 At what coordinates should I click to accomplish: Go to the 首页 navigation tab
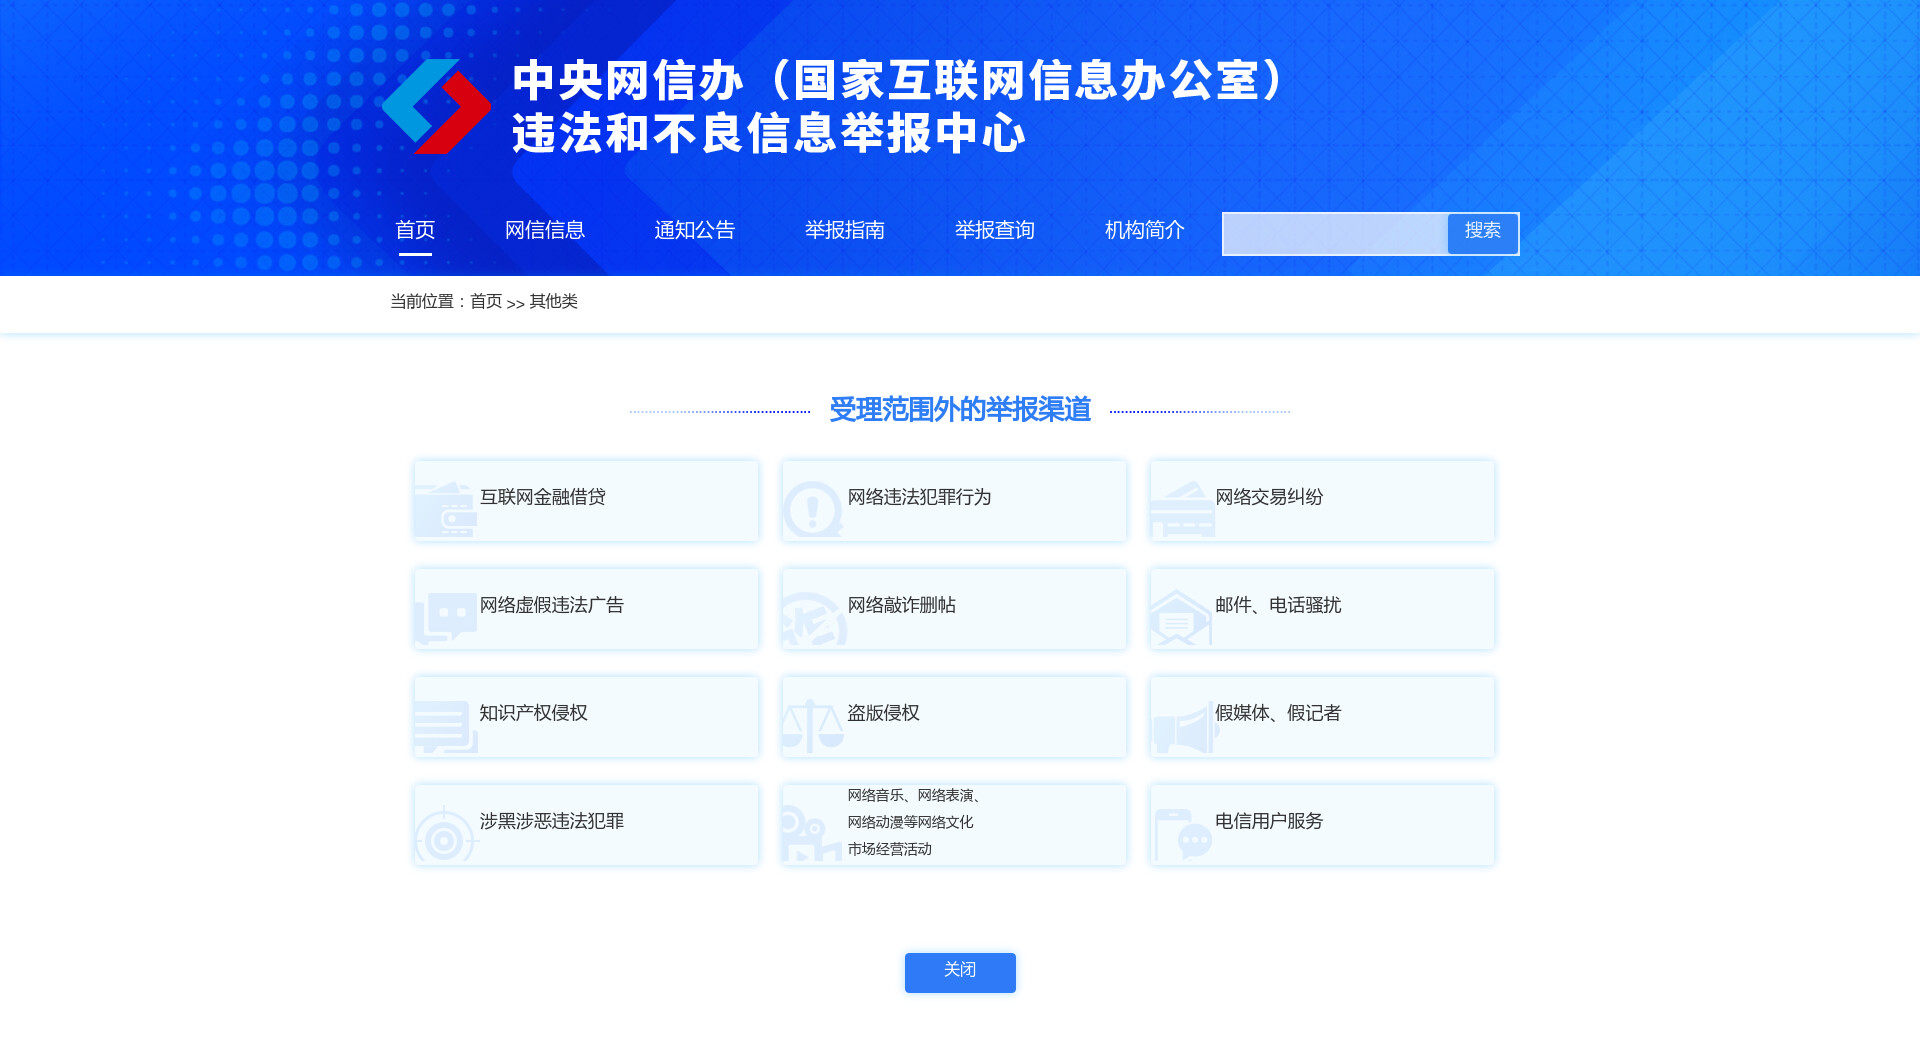click(415, 230)
